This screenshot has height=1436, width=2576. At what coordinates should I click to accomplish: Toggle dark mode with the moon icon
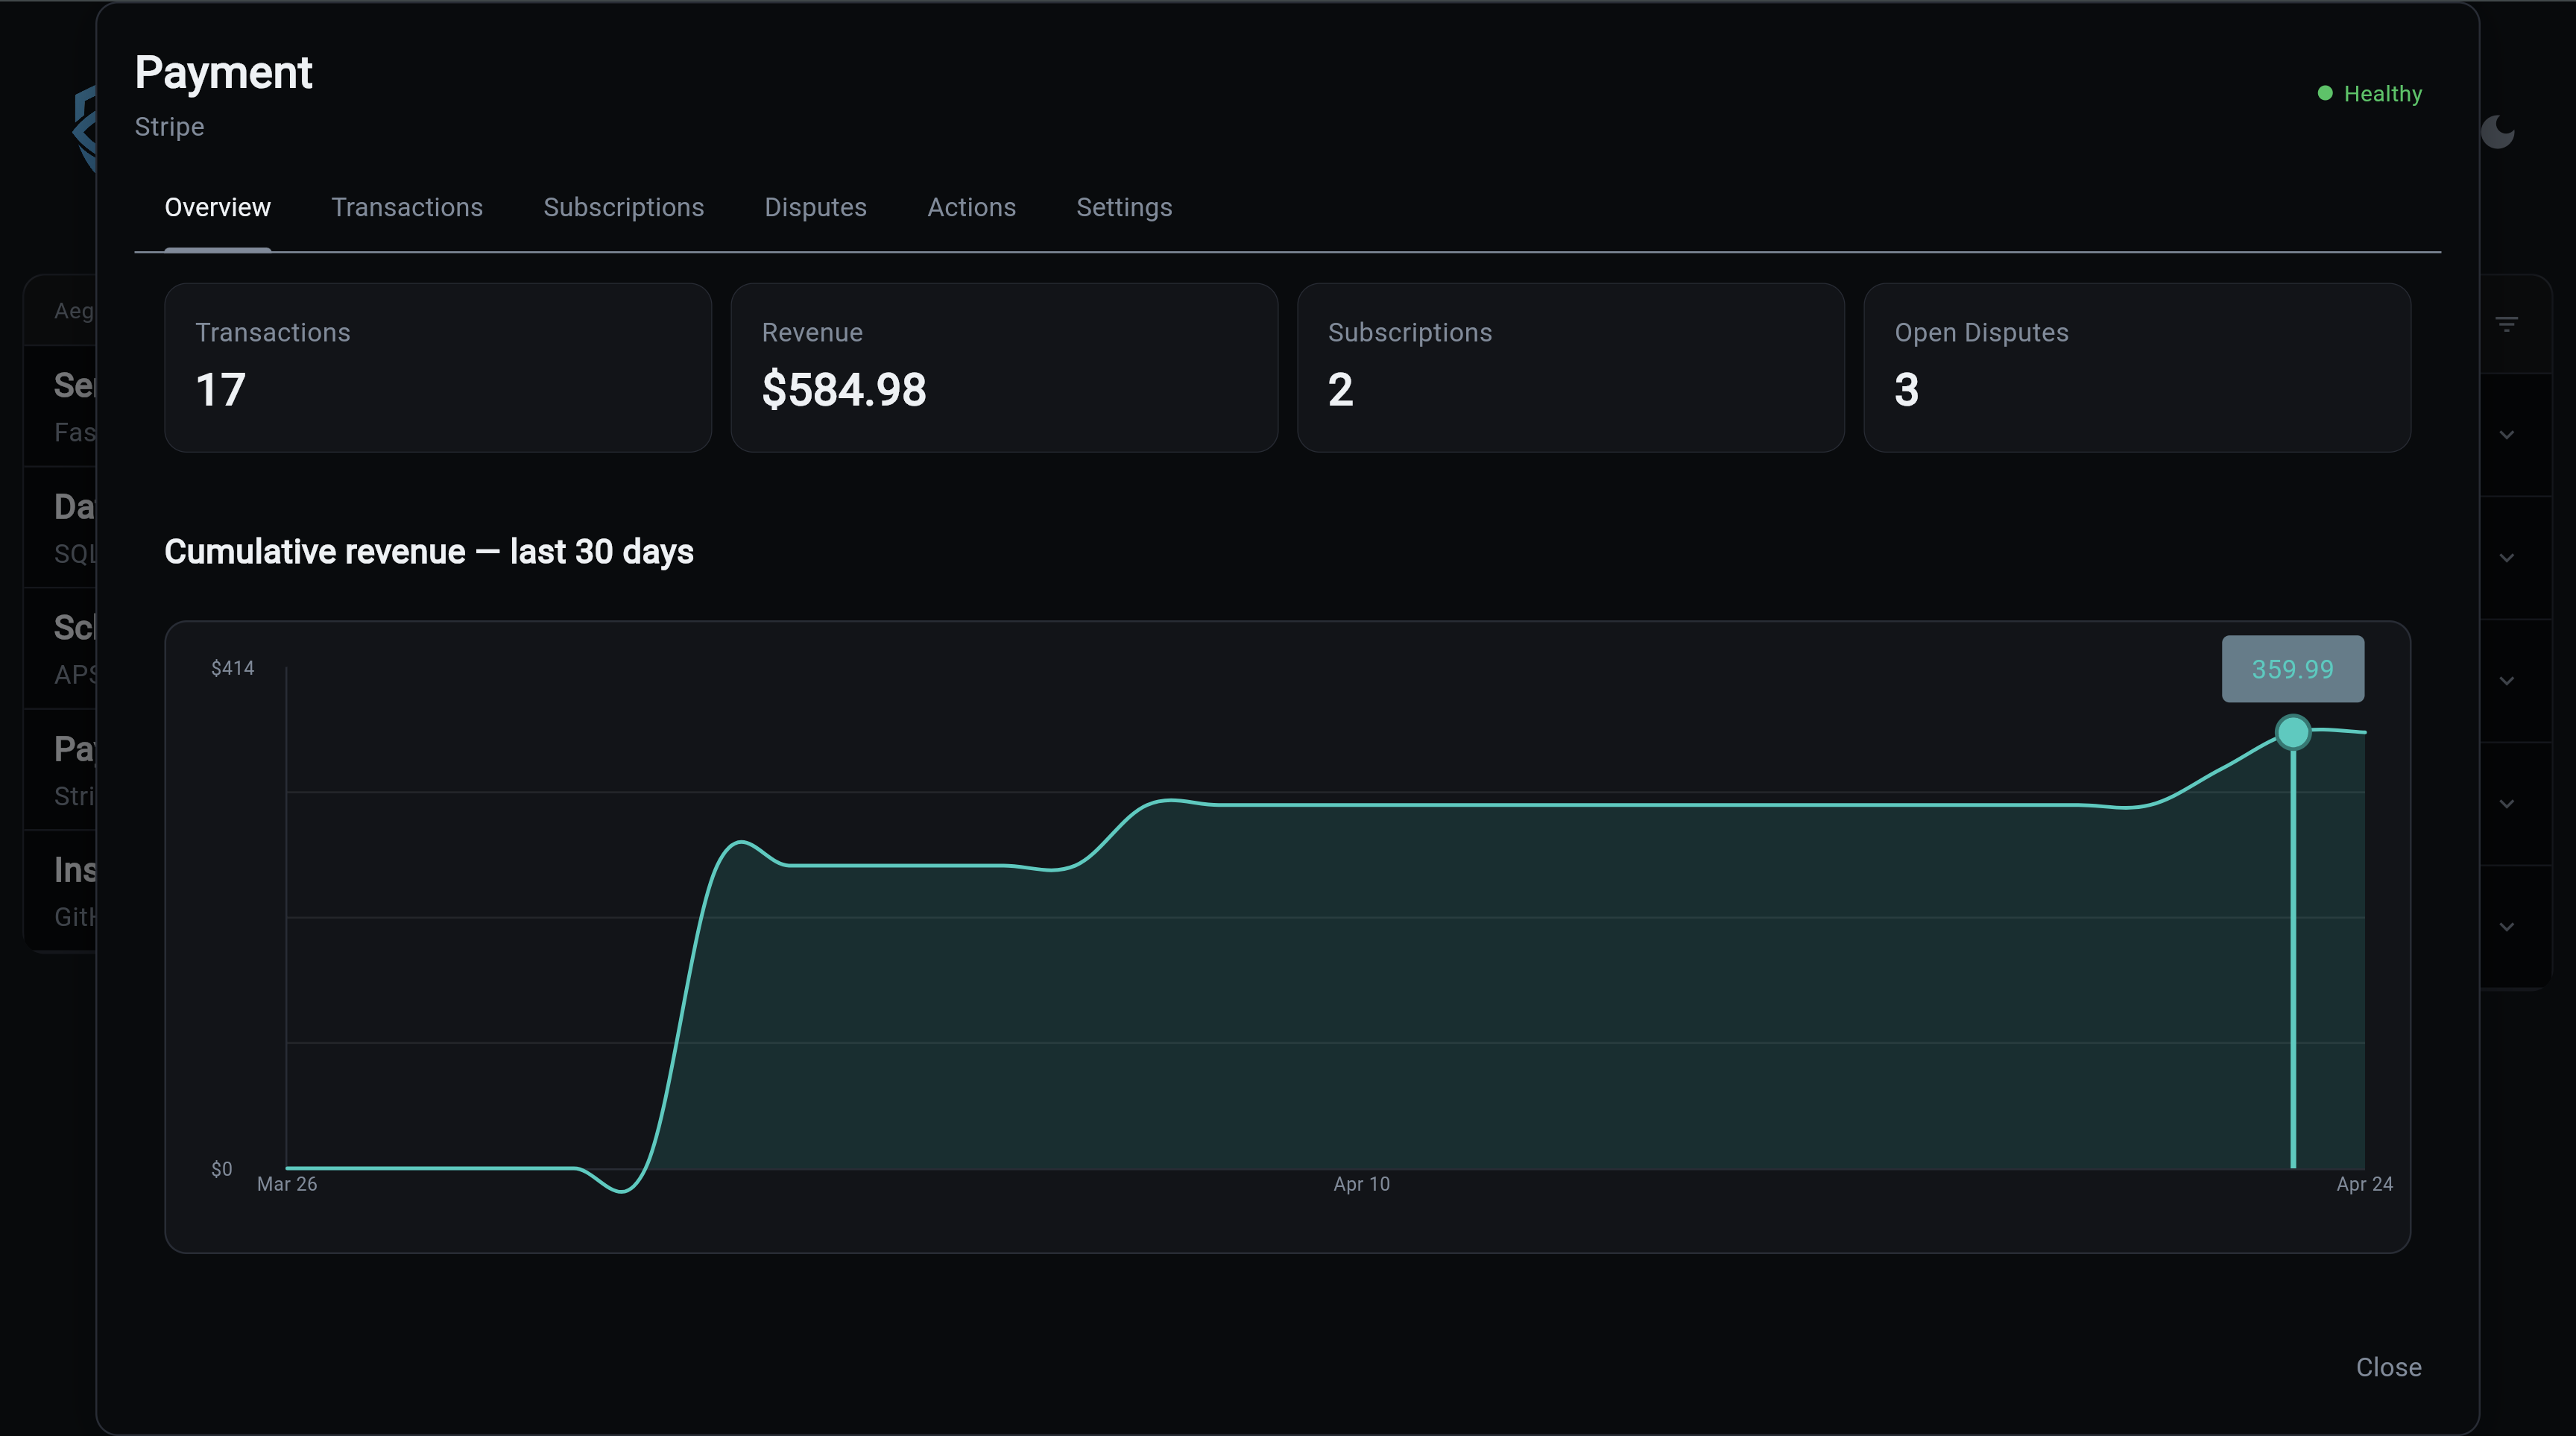point(2499,131)
